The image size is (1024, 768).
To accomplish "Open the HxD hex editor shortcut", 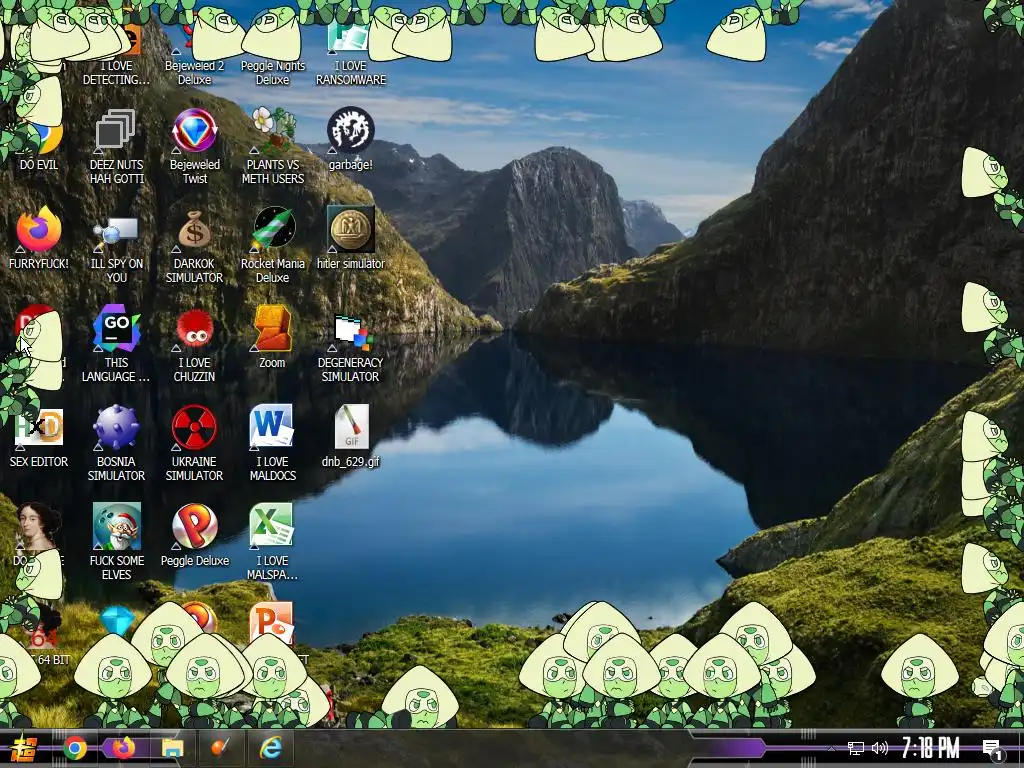I will pyautogui.click(x=39, y=428).
